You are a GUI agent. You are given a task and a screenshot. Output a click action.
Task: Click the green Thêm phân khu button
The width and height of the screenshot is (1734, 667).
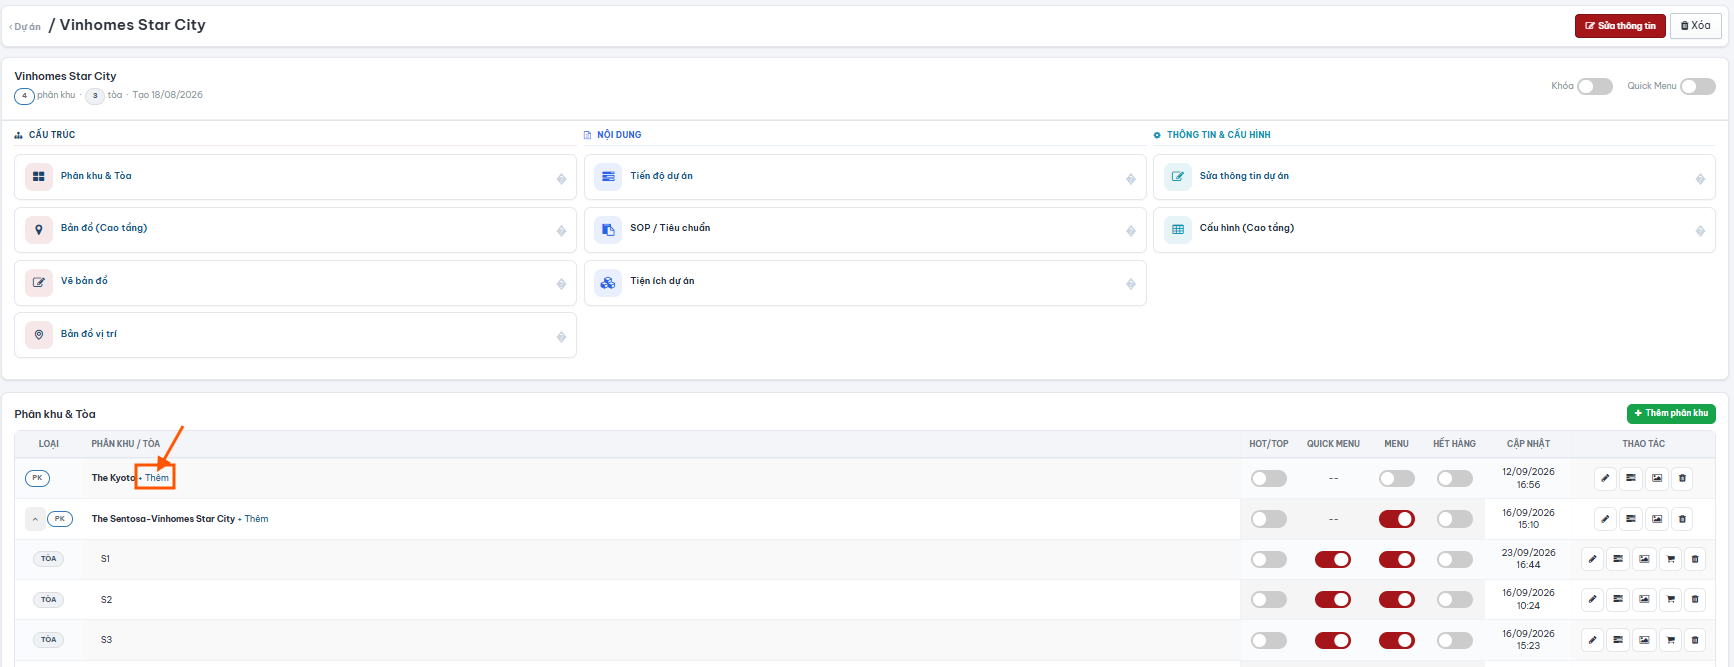click(x=1671, y=413)
